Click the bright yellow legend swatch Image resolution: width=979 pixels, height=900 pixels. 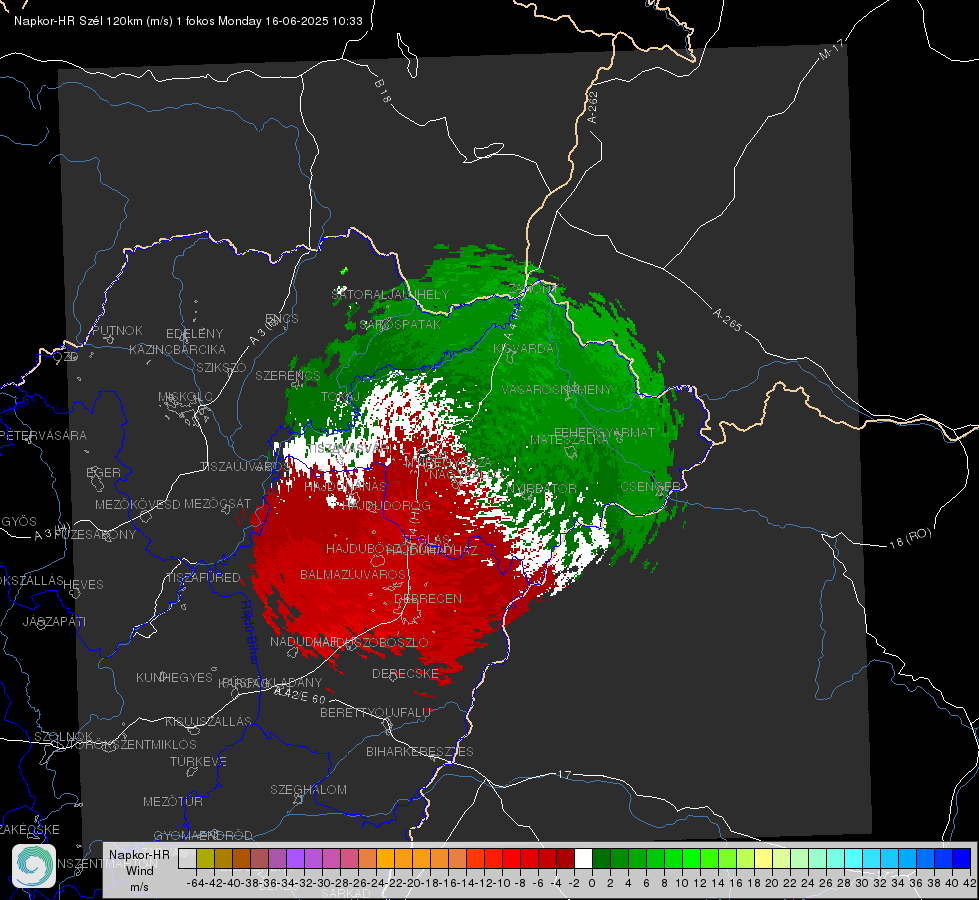tap(764, 859)
